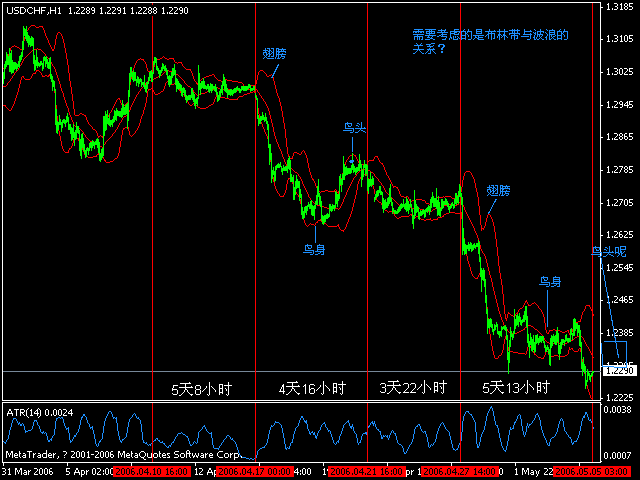This screenshot has width=640, height=480.
Task: Click the 5天8小时 duration label
Action: pyautogui.click(x=202, y=389)
